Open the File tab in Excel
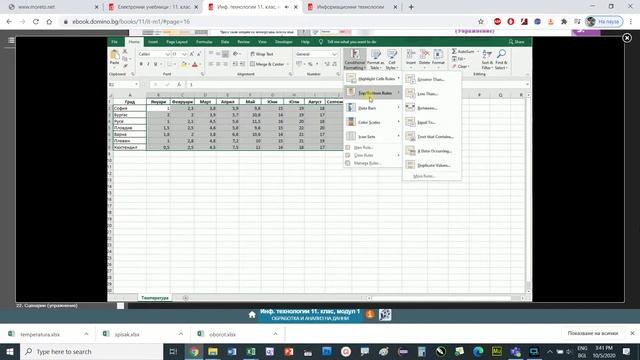 [x=115, y=42]
